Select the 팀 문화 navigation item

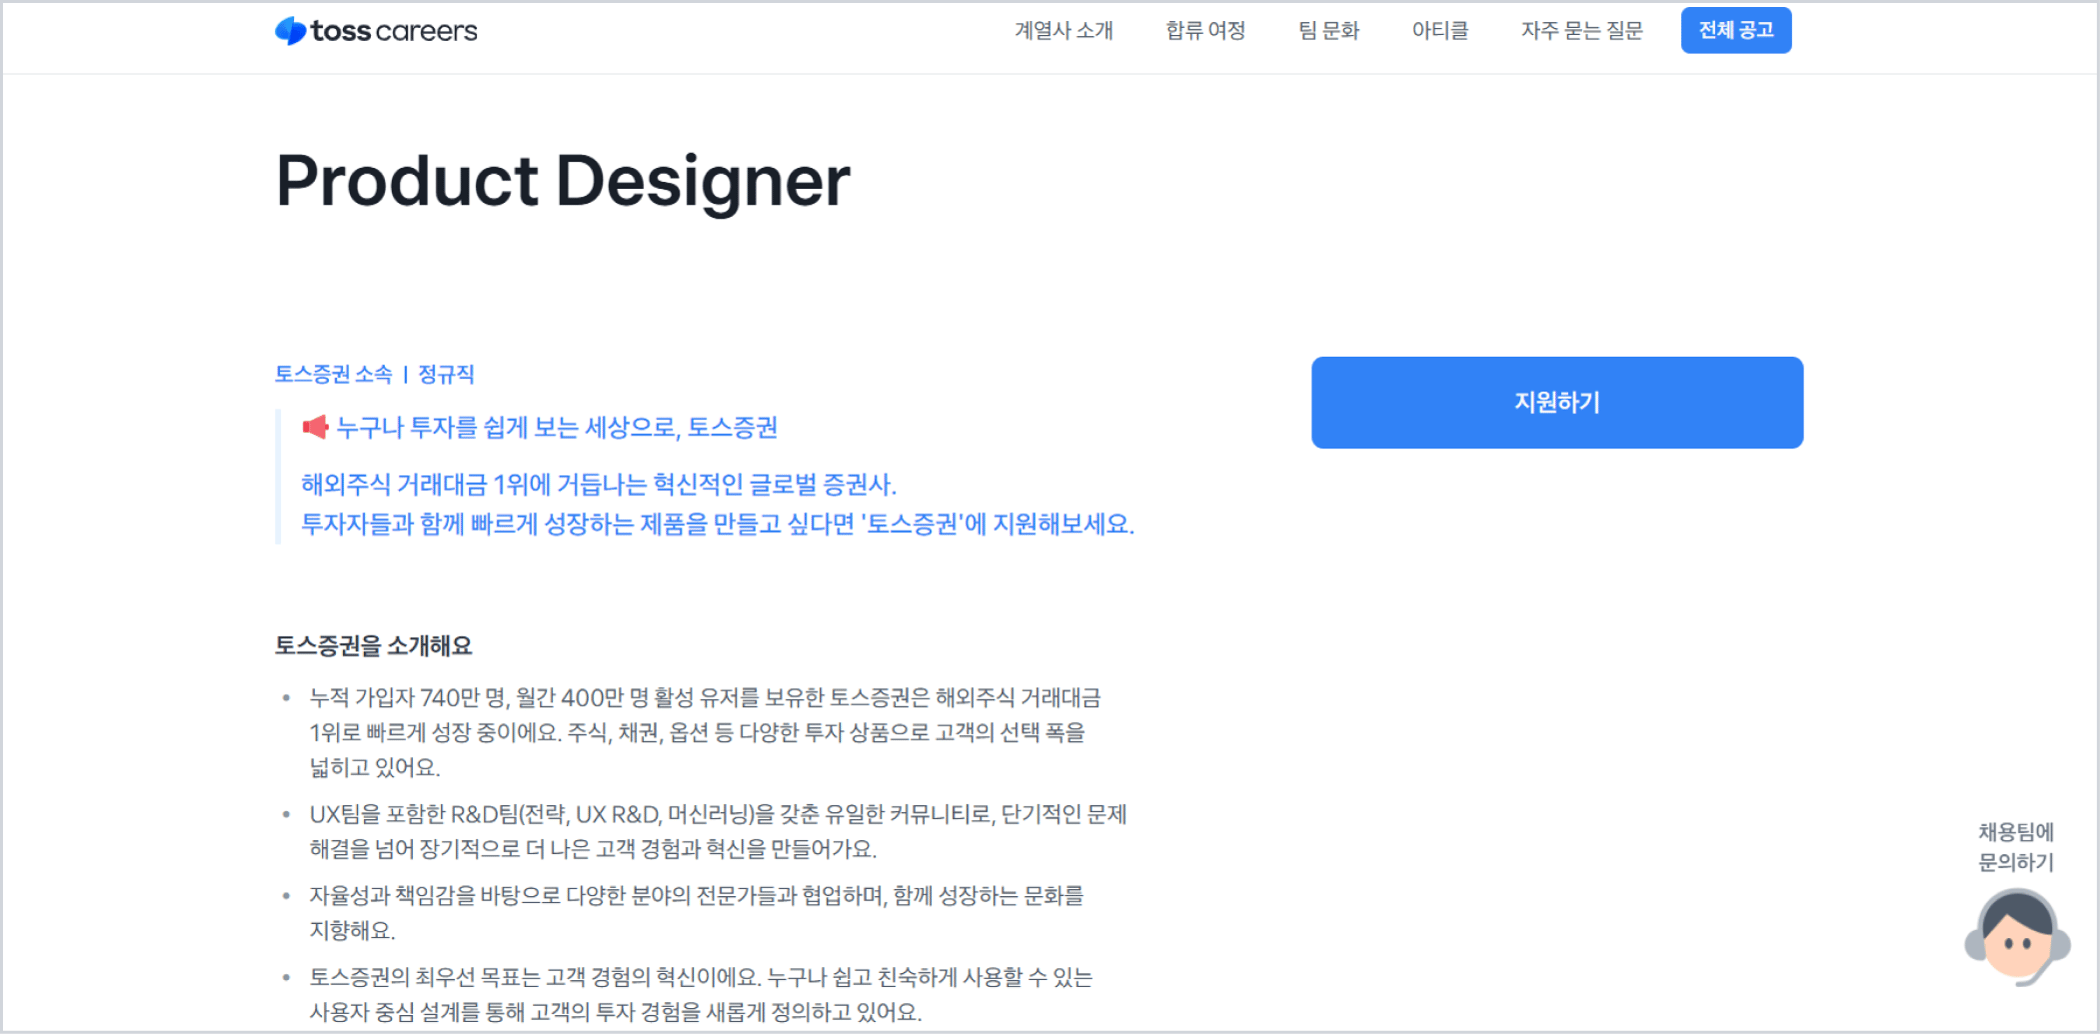point(1329,30)
